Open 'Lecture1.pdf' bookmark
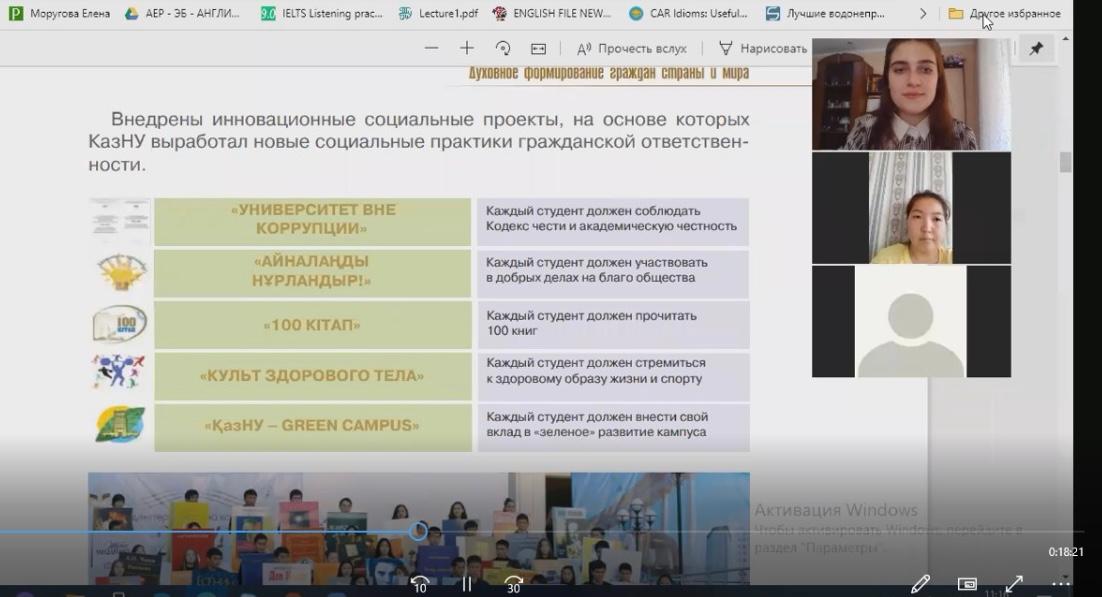This screenshot has height=597, width=1102. [x=438, y=13]
